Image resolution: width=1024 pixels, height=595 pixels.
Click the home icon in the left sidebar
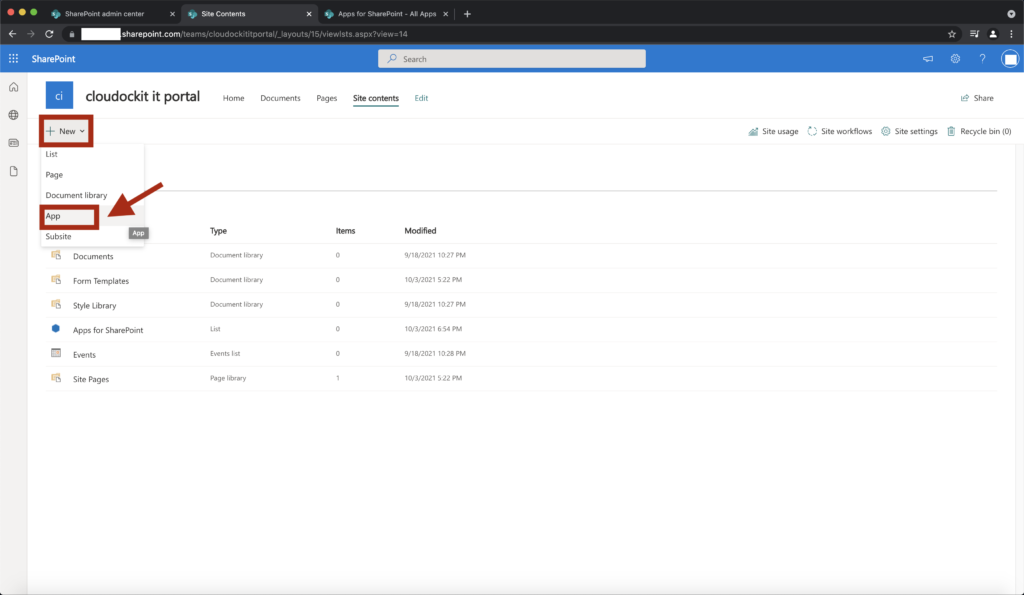[14, 88]
